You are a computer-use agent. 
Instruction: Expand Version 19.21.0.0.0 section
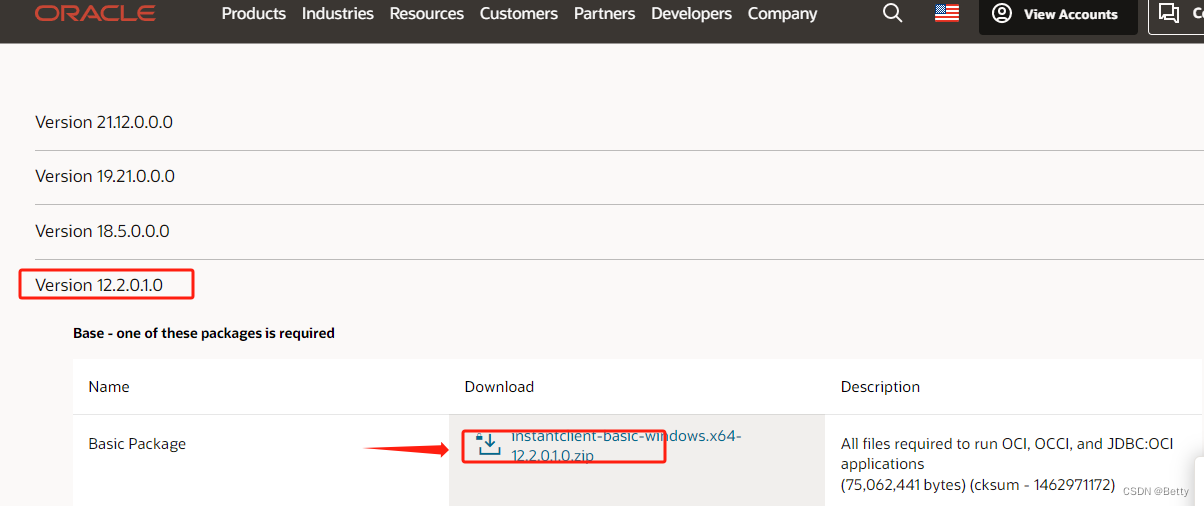[105, 176]
